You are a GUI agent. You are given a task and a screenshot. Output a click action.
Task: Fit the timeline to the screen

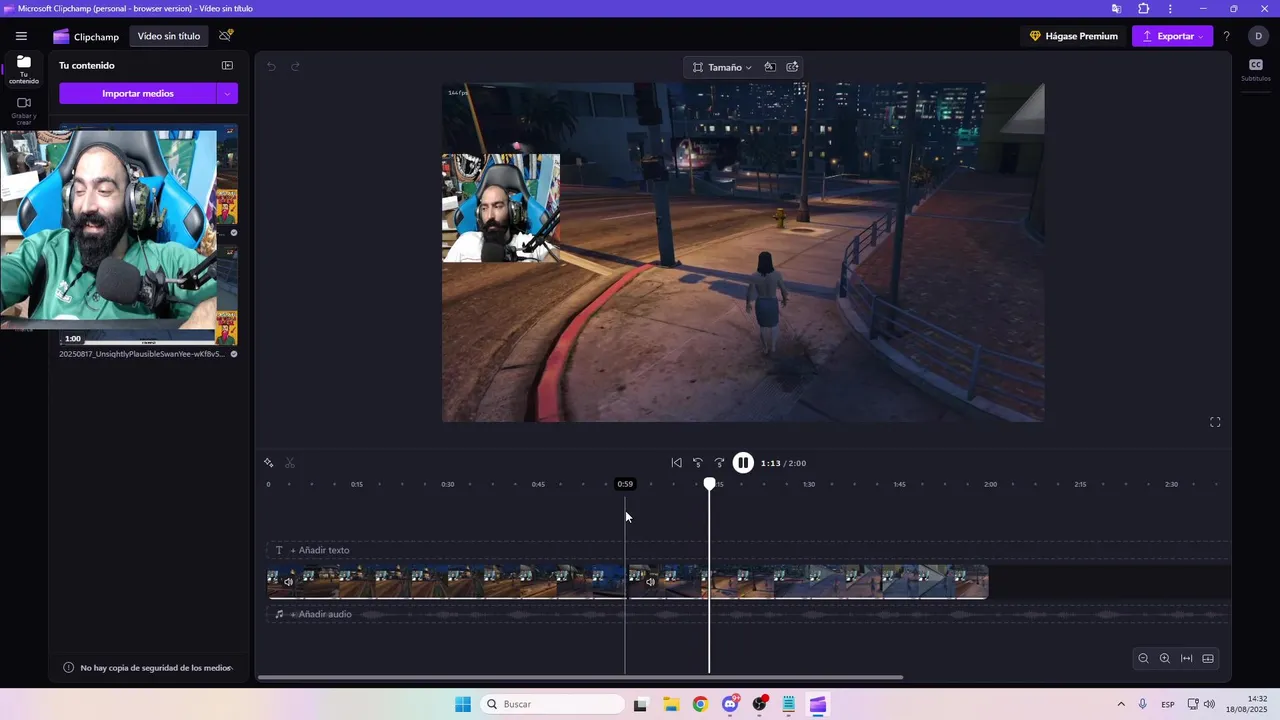(1186, 658)
